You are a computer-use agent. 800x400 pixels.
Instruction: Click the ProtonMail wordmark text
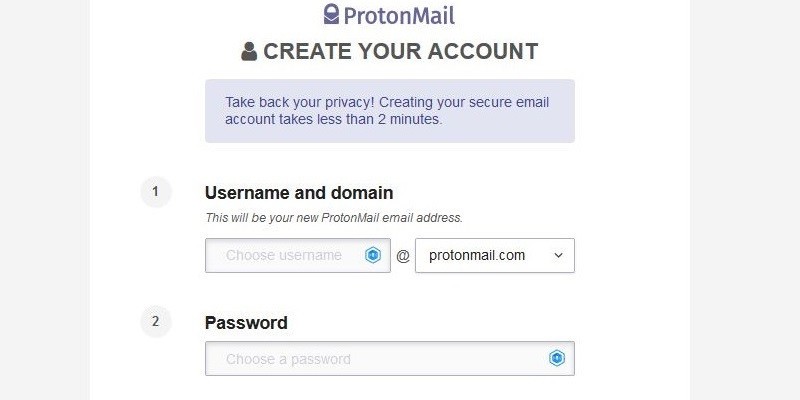pos(399,15)
